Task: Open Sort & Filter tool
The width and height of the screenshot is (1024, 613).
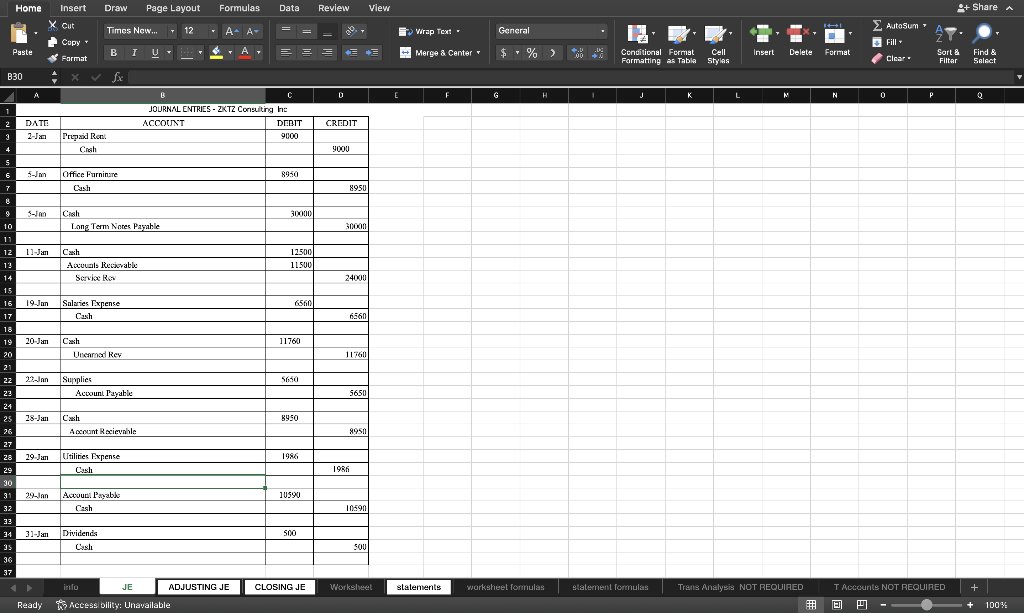Action: coord(948,44)
